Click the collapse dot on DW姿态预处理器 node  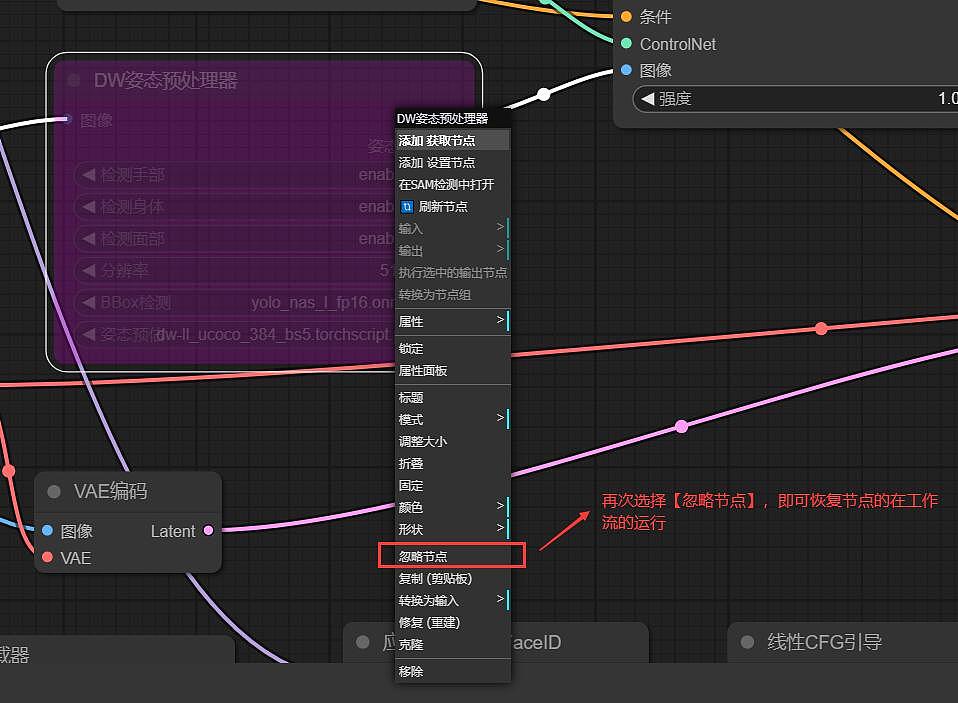pyautogui.click(x=74, y=80)
